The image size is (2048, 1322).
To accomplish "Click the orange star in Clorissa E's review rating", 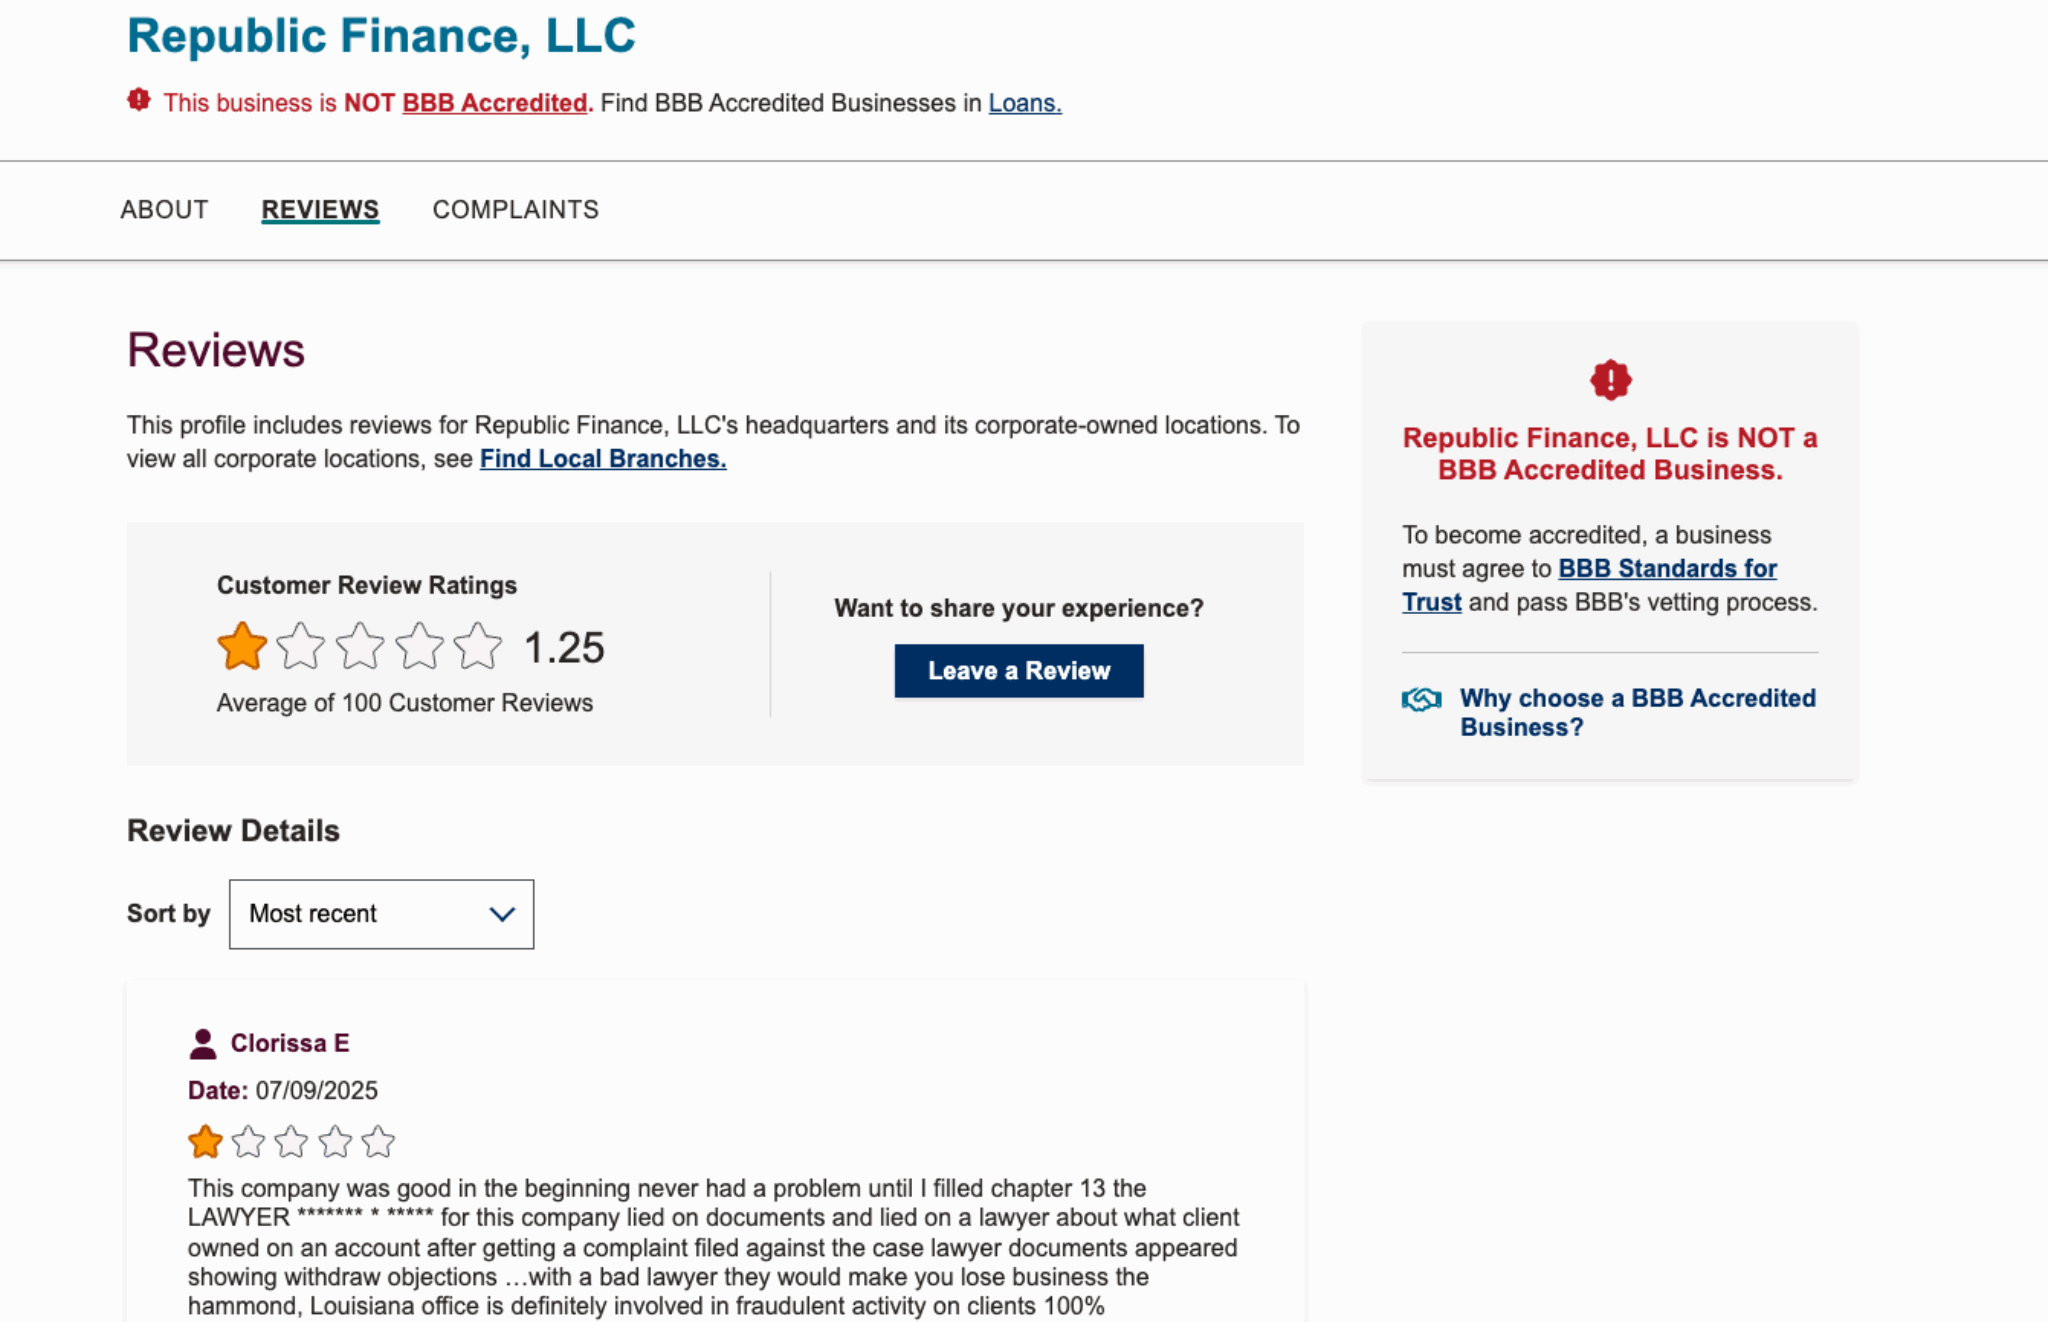I will pyautogui.click(x=205, y=1141).
